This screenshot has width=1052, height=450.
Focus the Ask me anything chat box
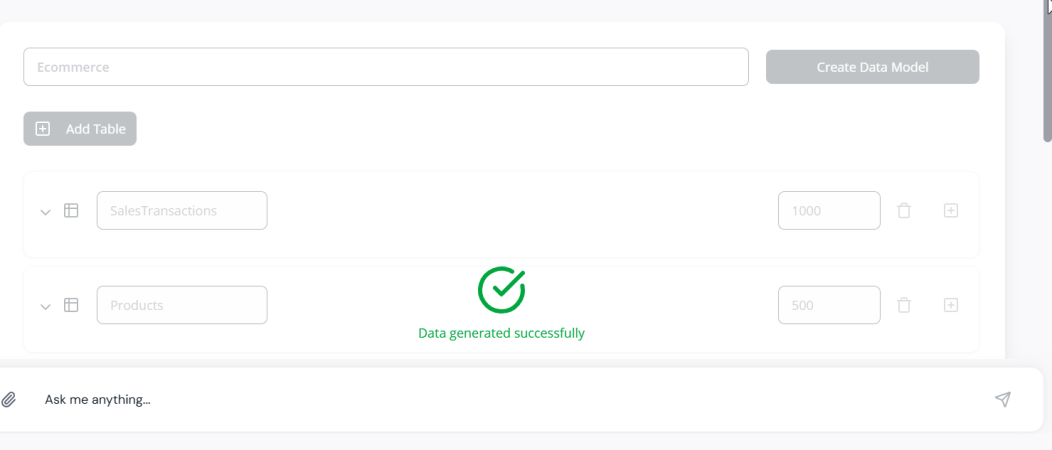pyautogui.click(x=510, y=400)
